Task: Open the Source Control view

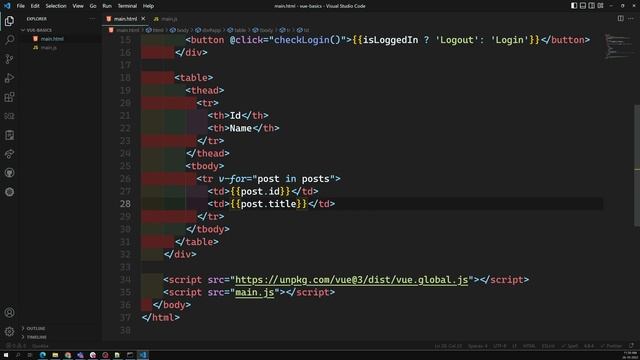Action: tap(9, 59)
